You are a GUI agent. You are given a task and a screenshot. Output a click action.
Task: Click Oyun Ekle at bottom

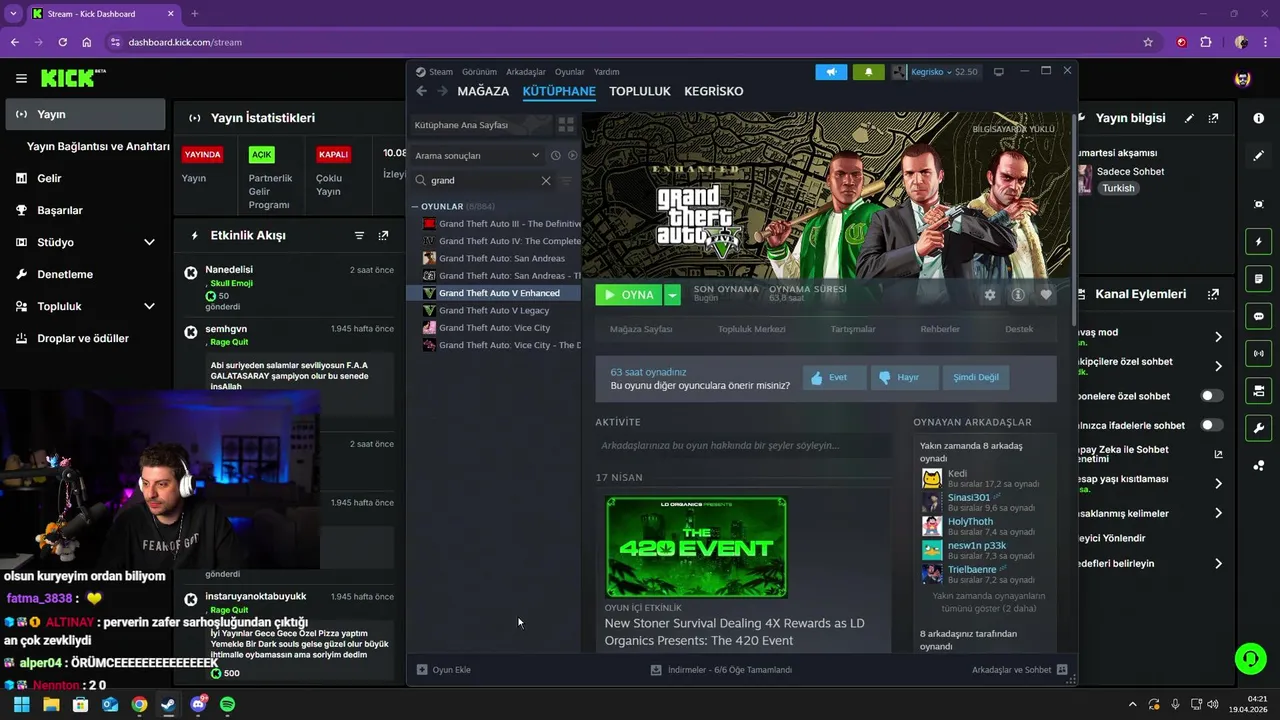[444, 670]
